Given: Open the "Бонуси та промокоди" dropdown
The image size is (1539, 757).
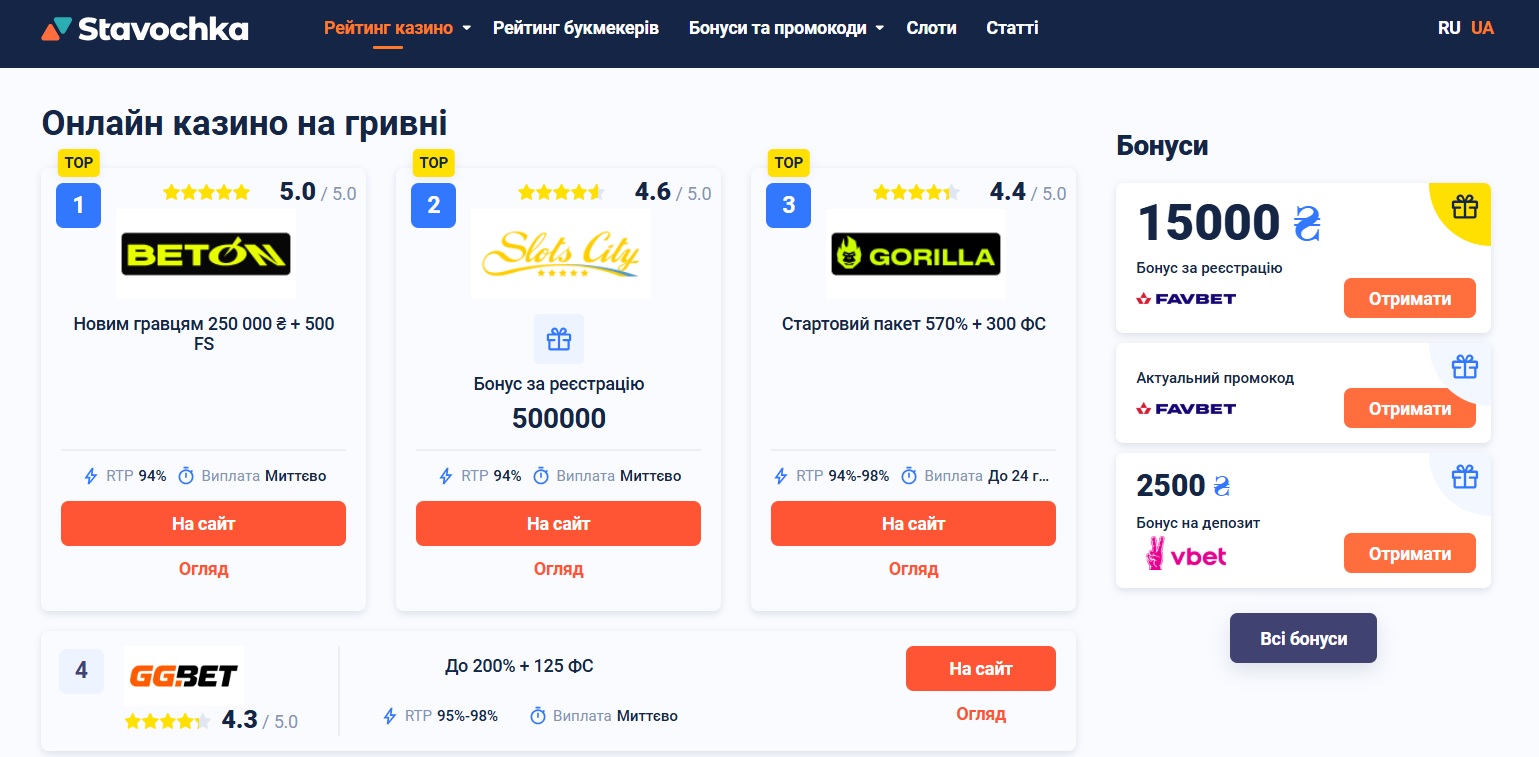Looking at the screenshot, I should pos(777,28).
